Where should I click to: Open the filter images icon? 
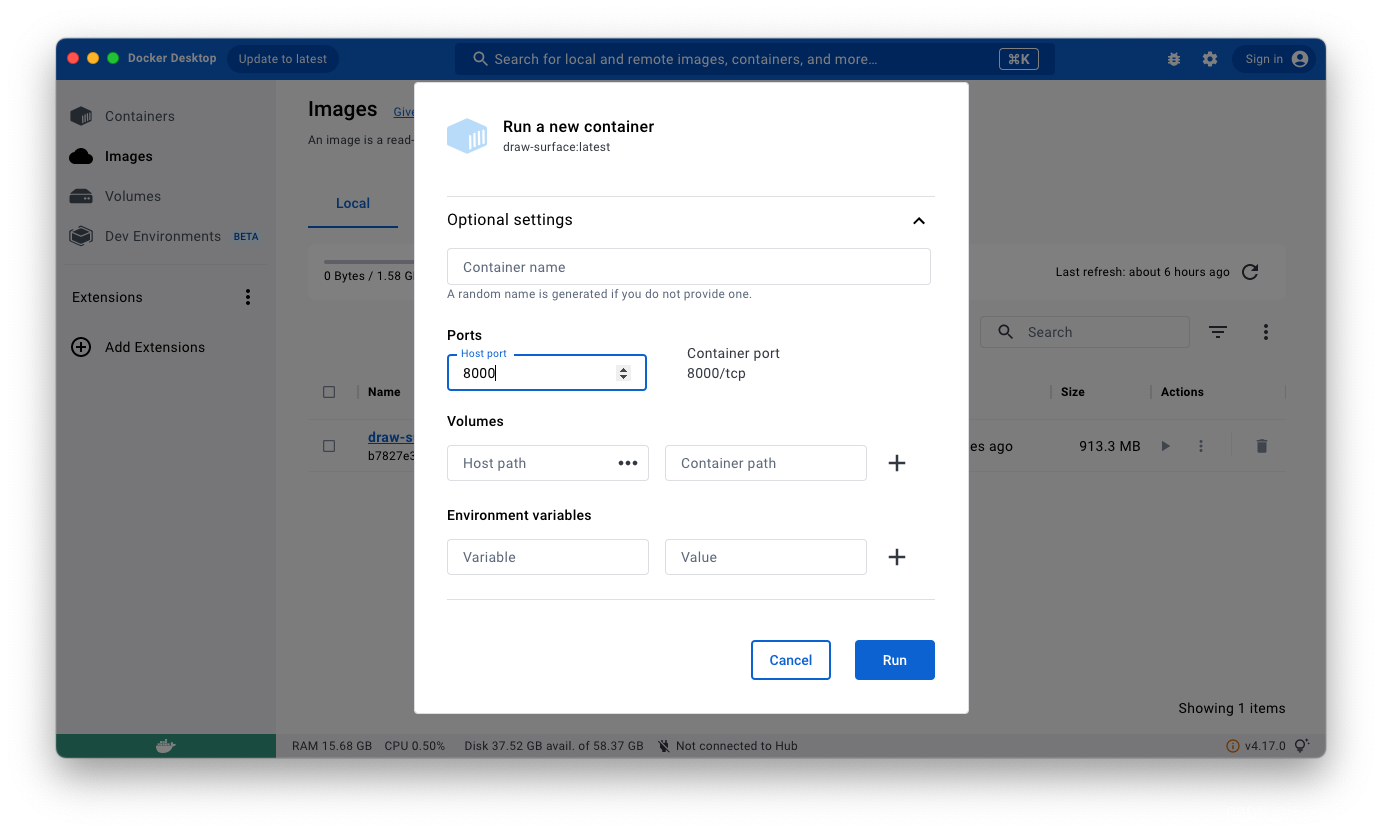[1218, 332]
